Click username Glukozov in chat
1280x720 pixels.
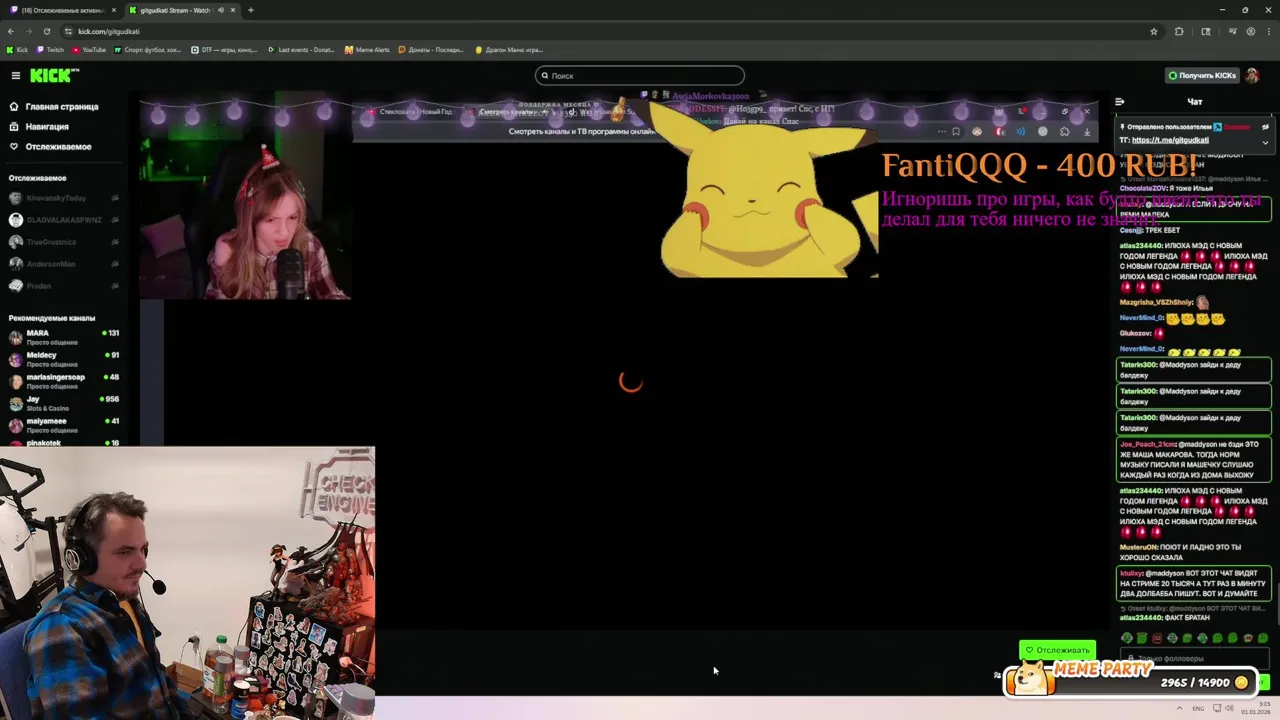[x=1136, y=333]
